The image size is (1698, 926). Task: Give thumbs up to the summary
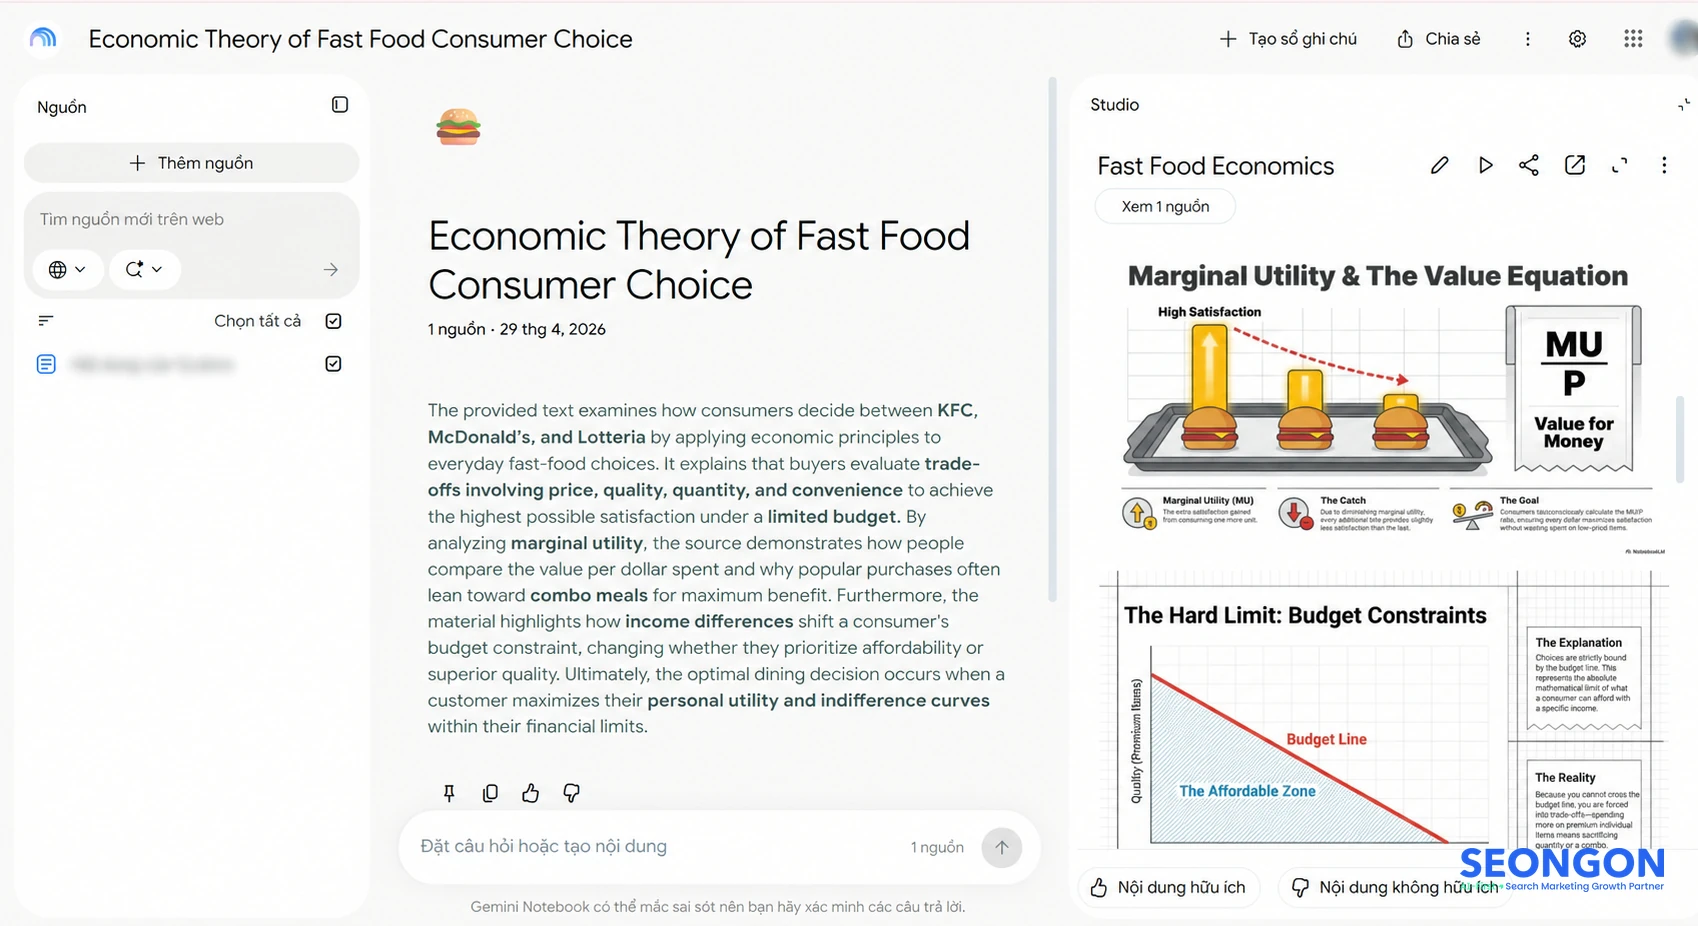click(x=530, y=793)
